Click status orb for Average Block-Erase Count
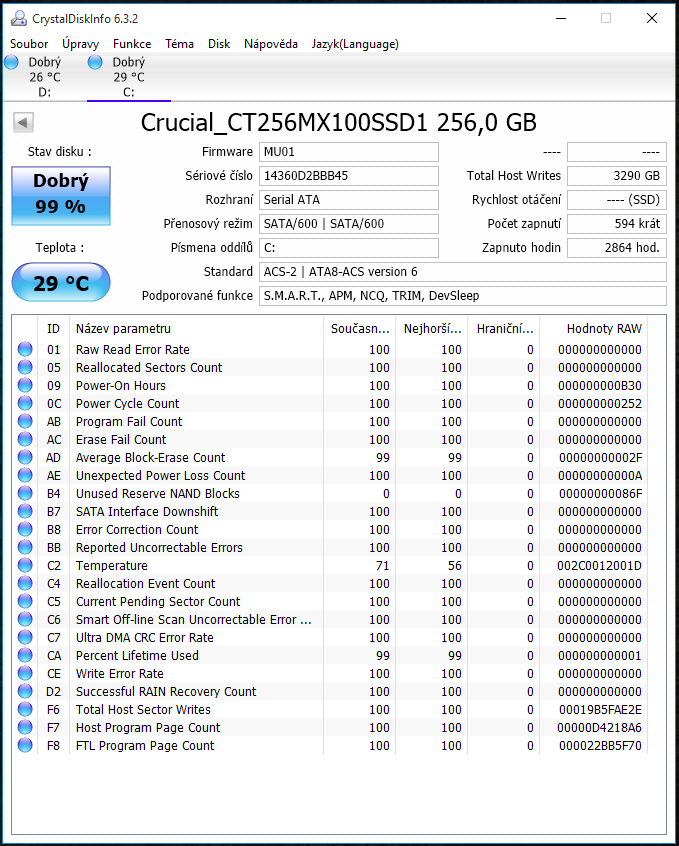 click(x=25, y=458)
